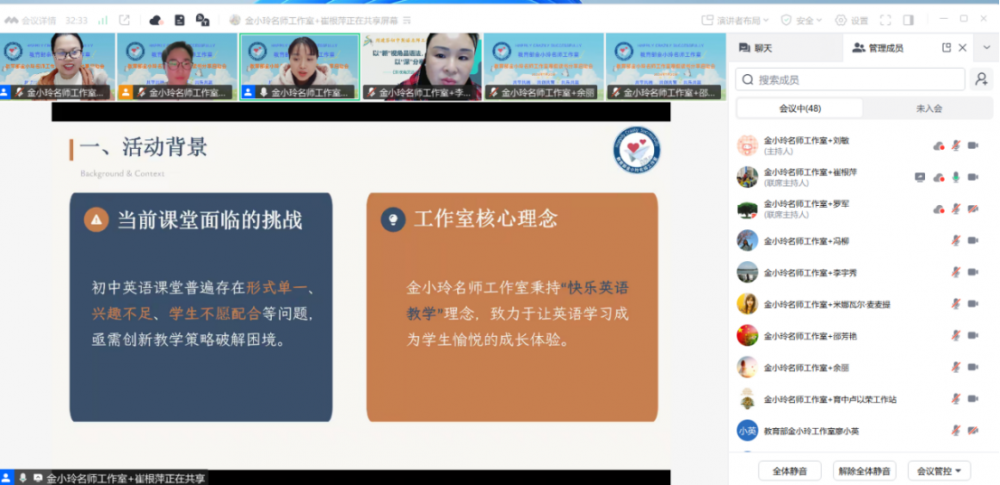Select video thumbnail labeled 金小玲名师工作室+余丽
This screenshot has height=485, width=1000.
tap(544, 67)
